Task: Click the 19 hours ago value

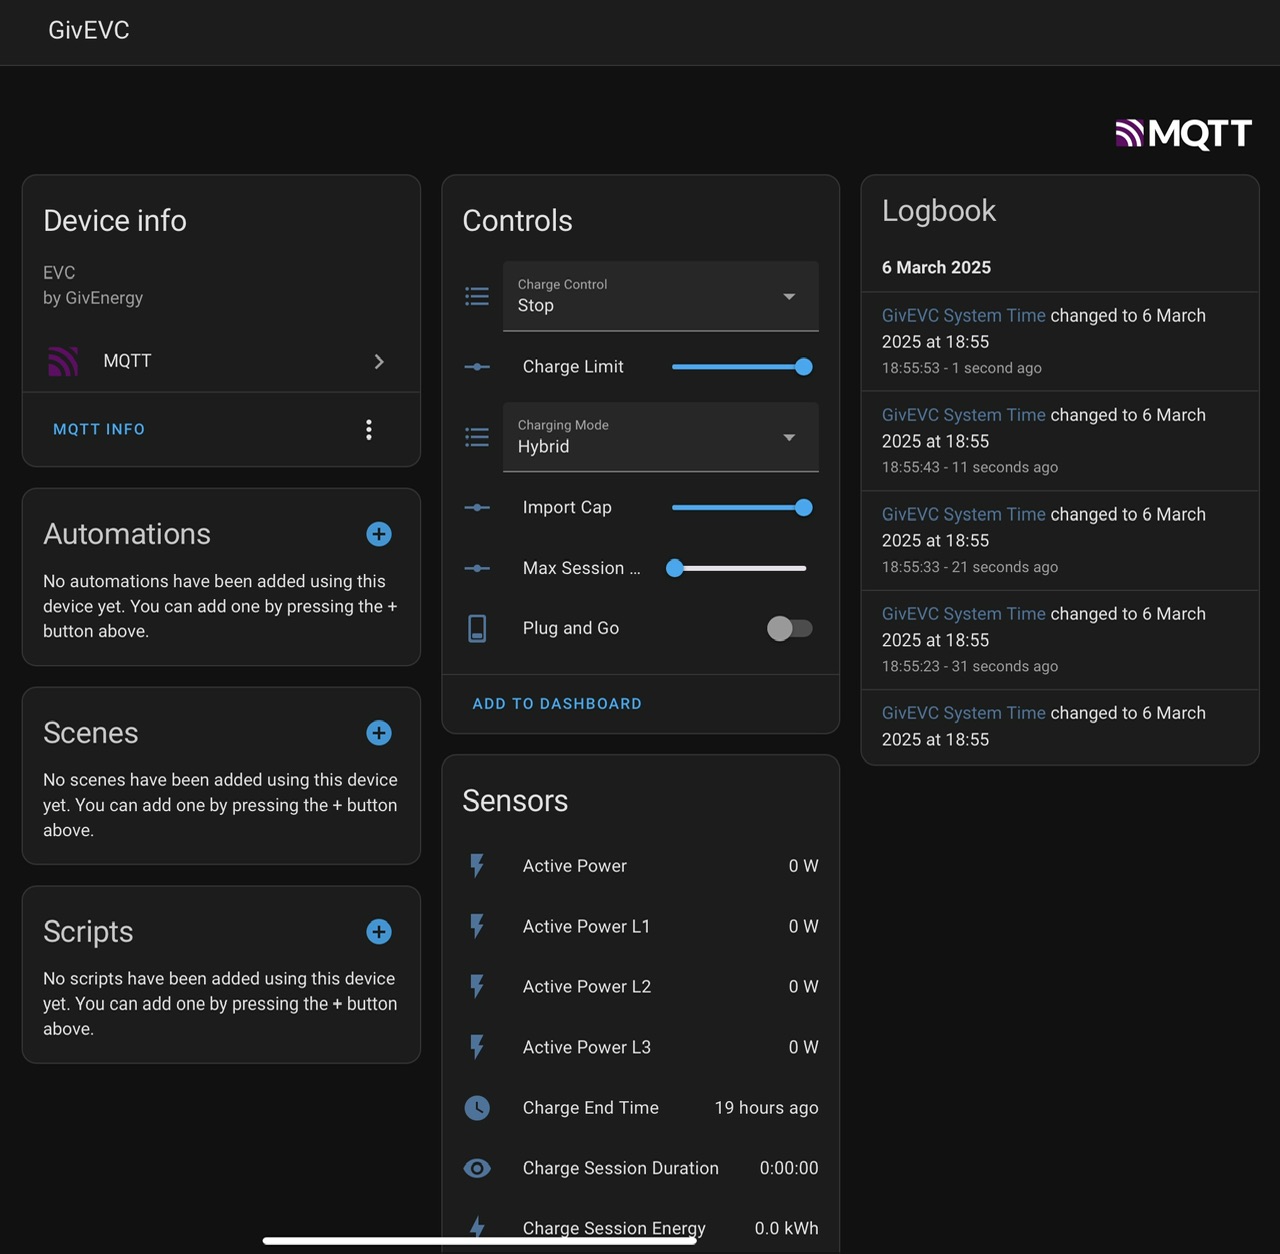Action: (x=766, y=1108)
